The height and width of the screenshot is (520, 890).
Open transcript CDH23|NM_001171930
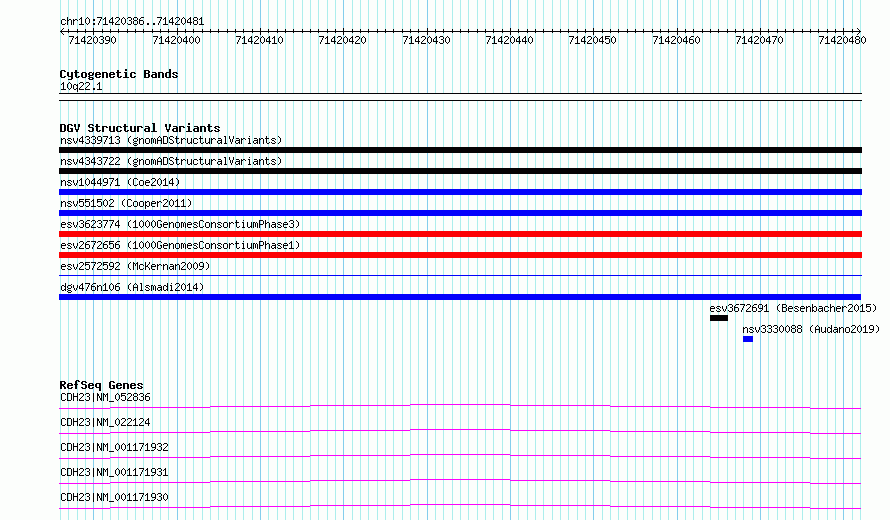(x=114, y=497)
